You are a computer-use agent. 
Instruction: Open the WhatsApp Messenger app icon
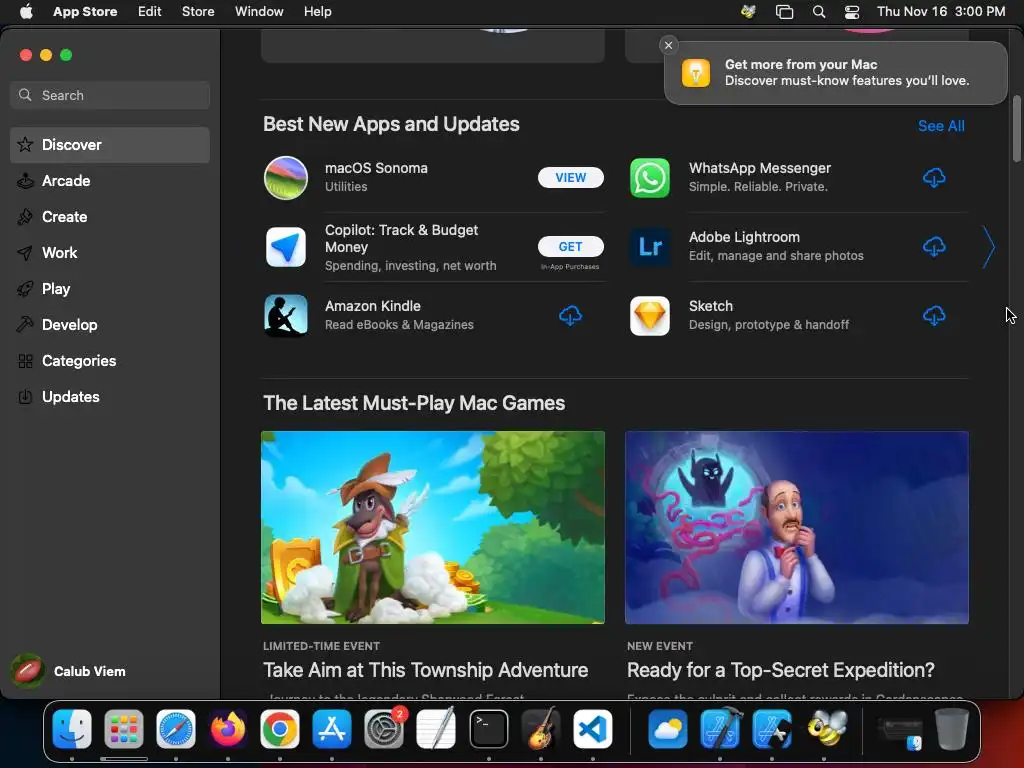[x=649, y=178]
